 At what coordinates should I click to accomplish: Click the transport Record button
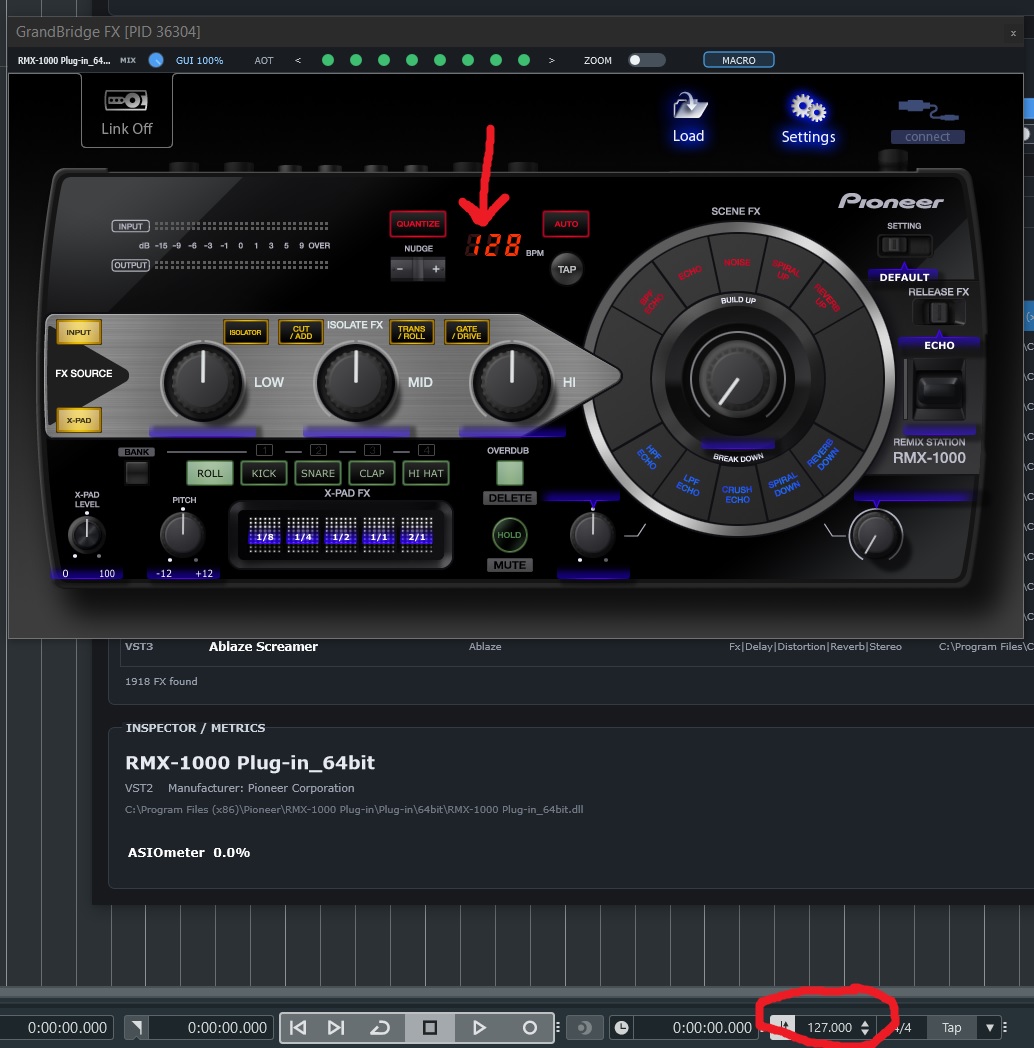[x=529, y=1027]
